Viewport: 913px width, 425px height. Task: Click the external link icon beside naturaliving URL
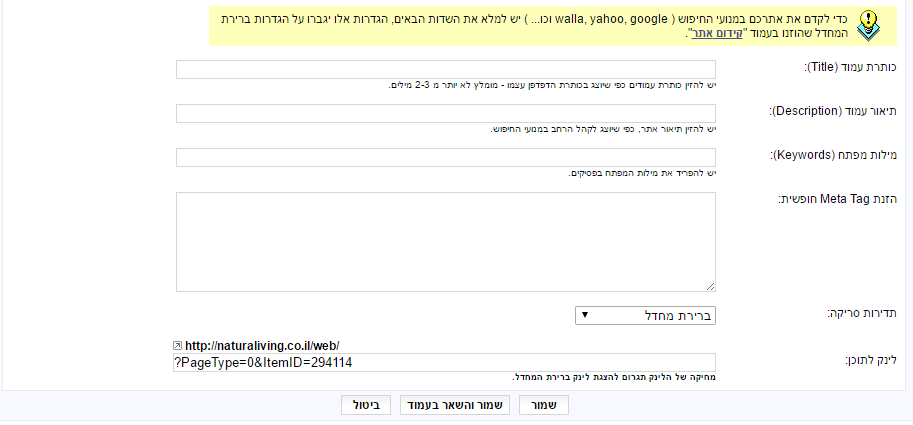(178, 345)
